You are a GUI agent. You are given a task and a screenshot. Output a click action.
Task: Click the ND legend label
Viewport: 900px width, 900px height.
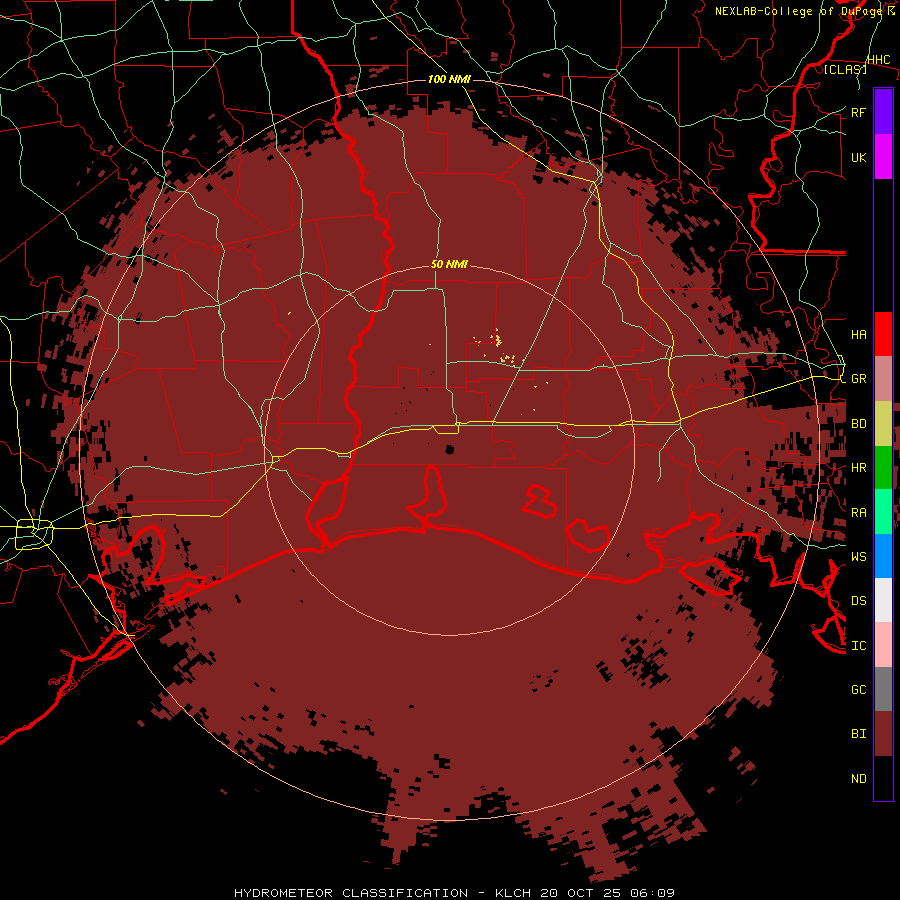point(859,779)
